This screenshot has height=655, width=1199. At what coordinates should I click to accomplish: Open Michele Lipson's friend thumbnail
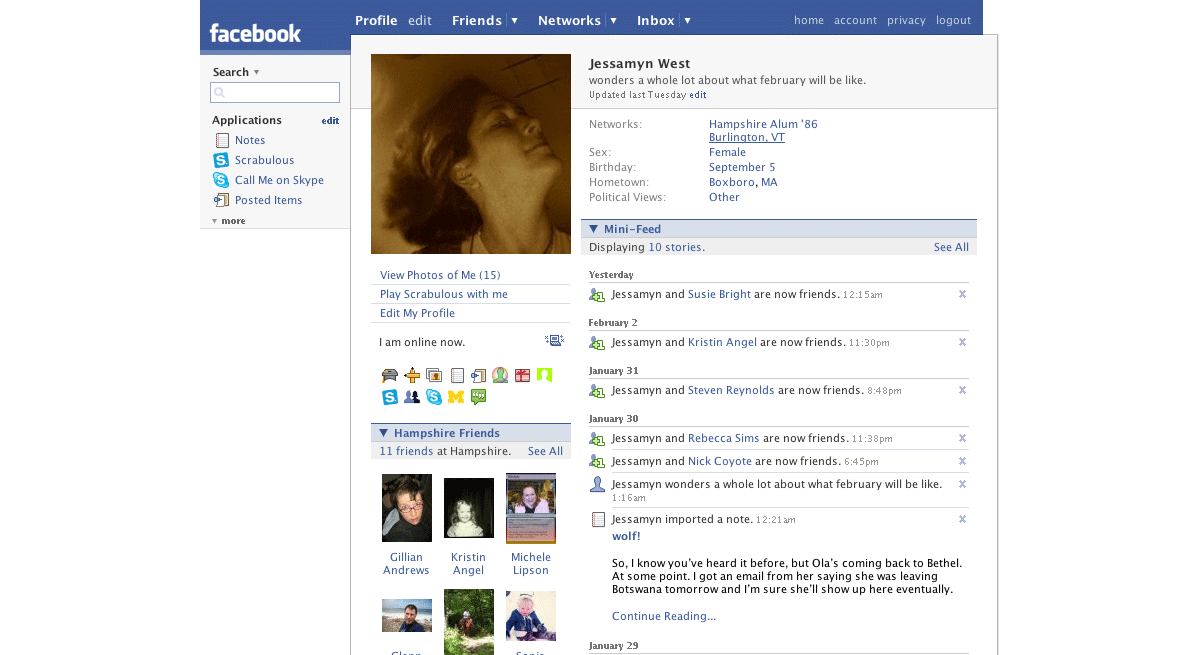531,508
